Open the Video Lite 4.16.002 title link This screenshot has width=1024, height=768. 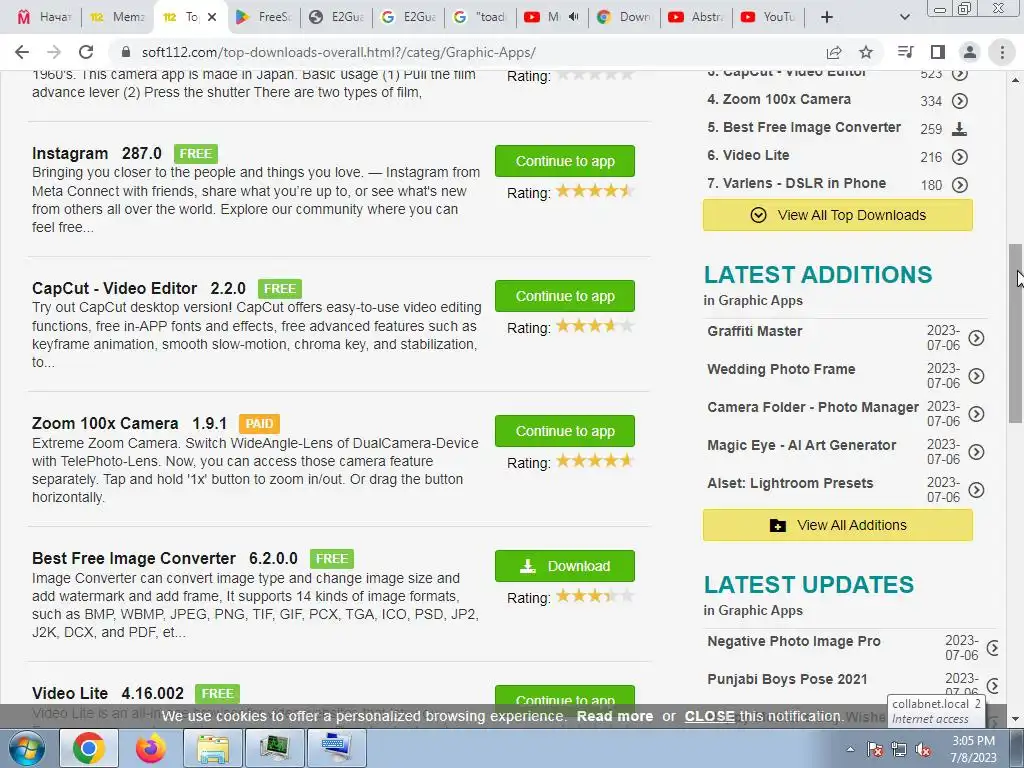(x=108, y=693)
